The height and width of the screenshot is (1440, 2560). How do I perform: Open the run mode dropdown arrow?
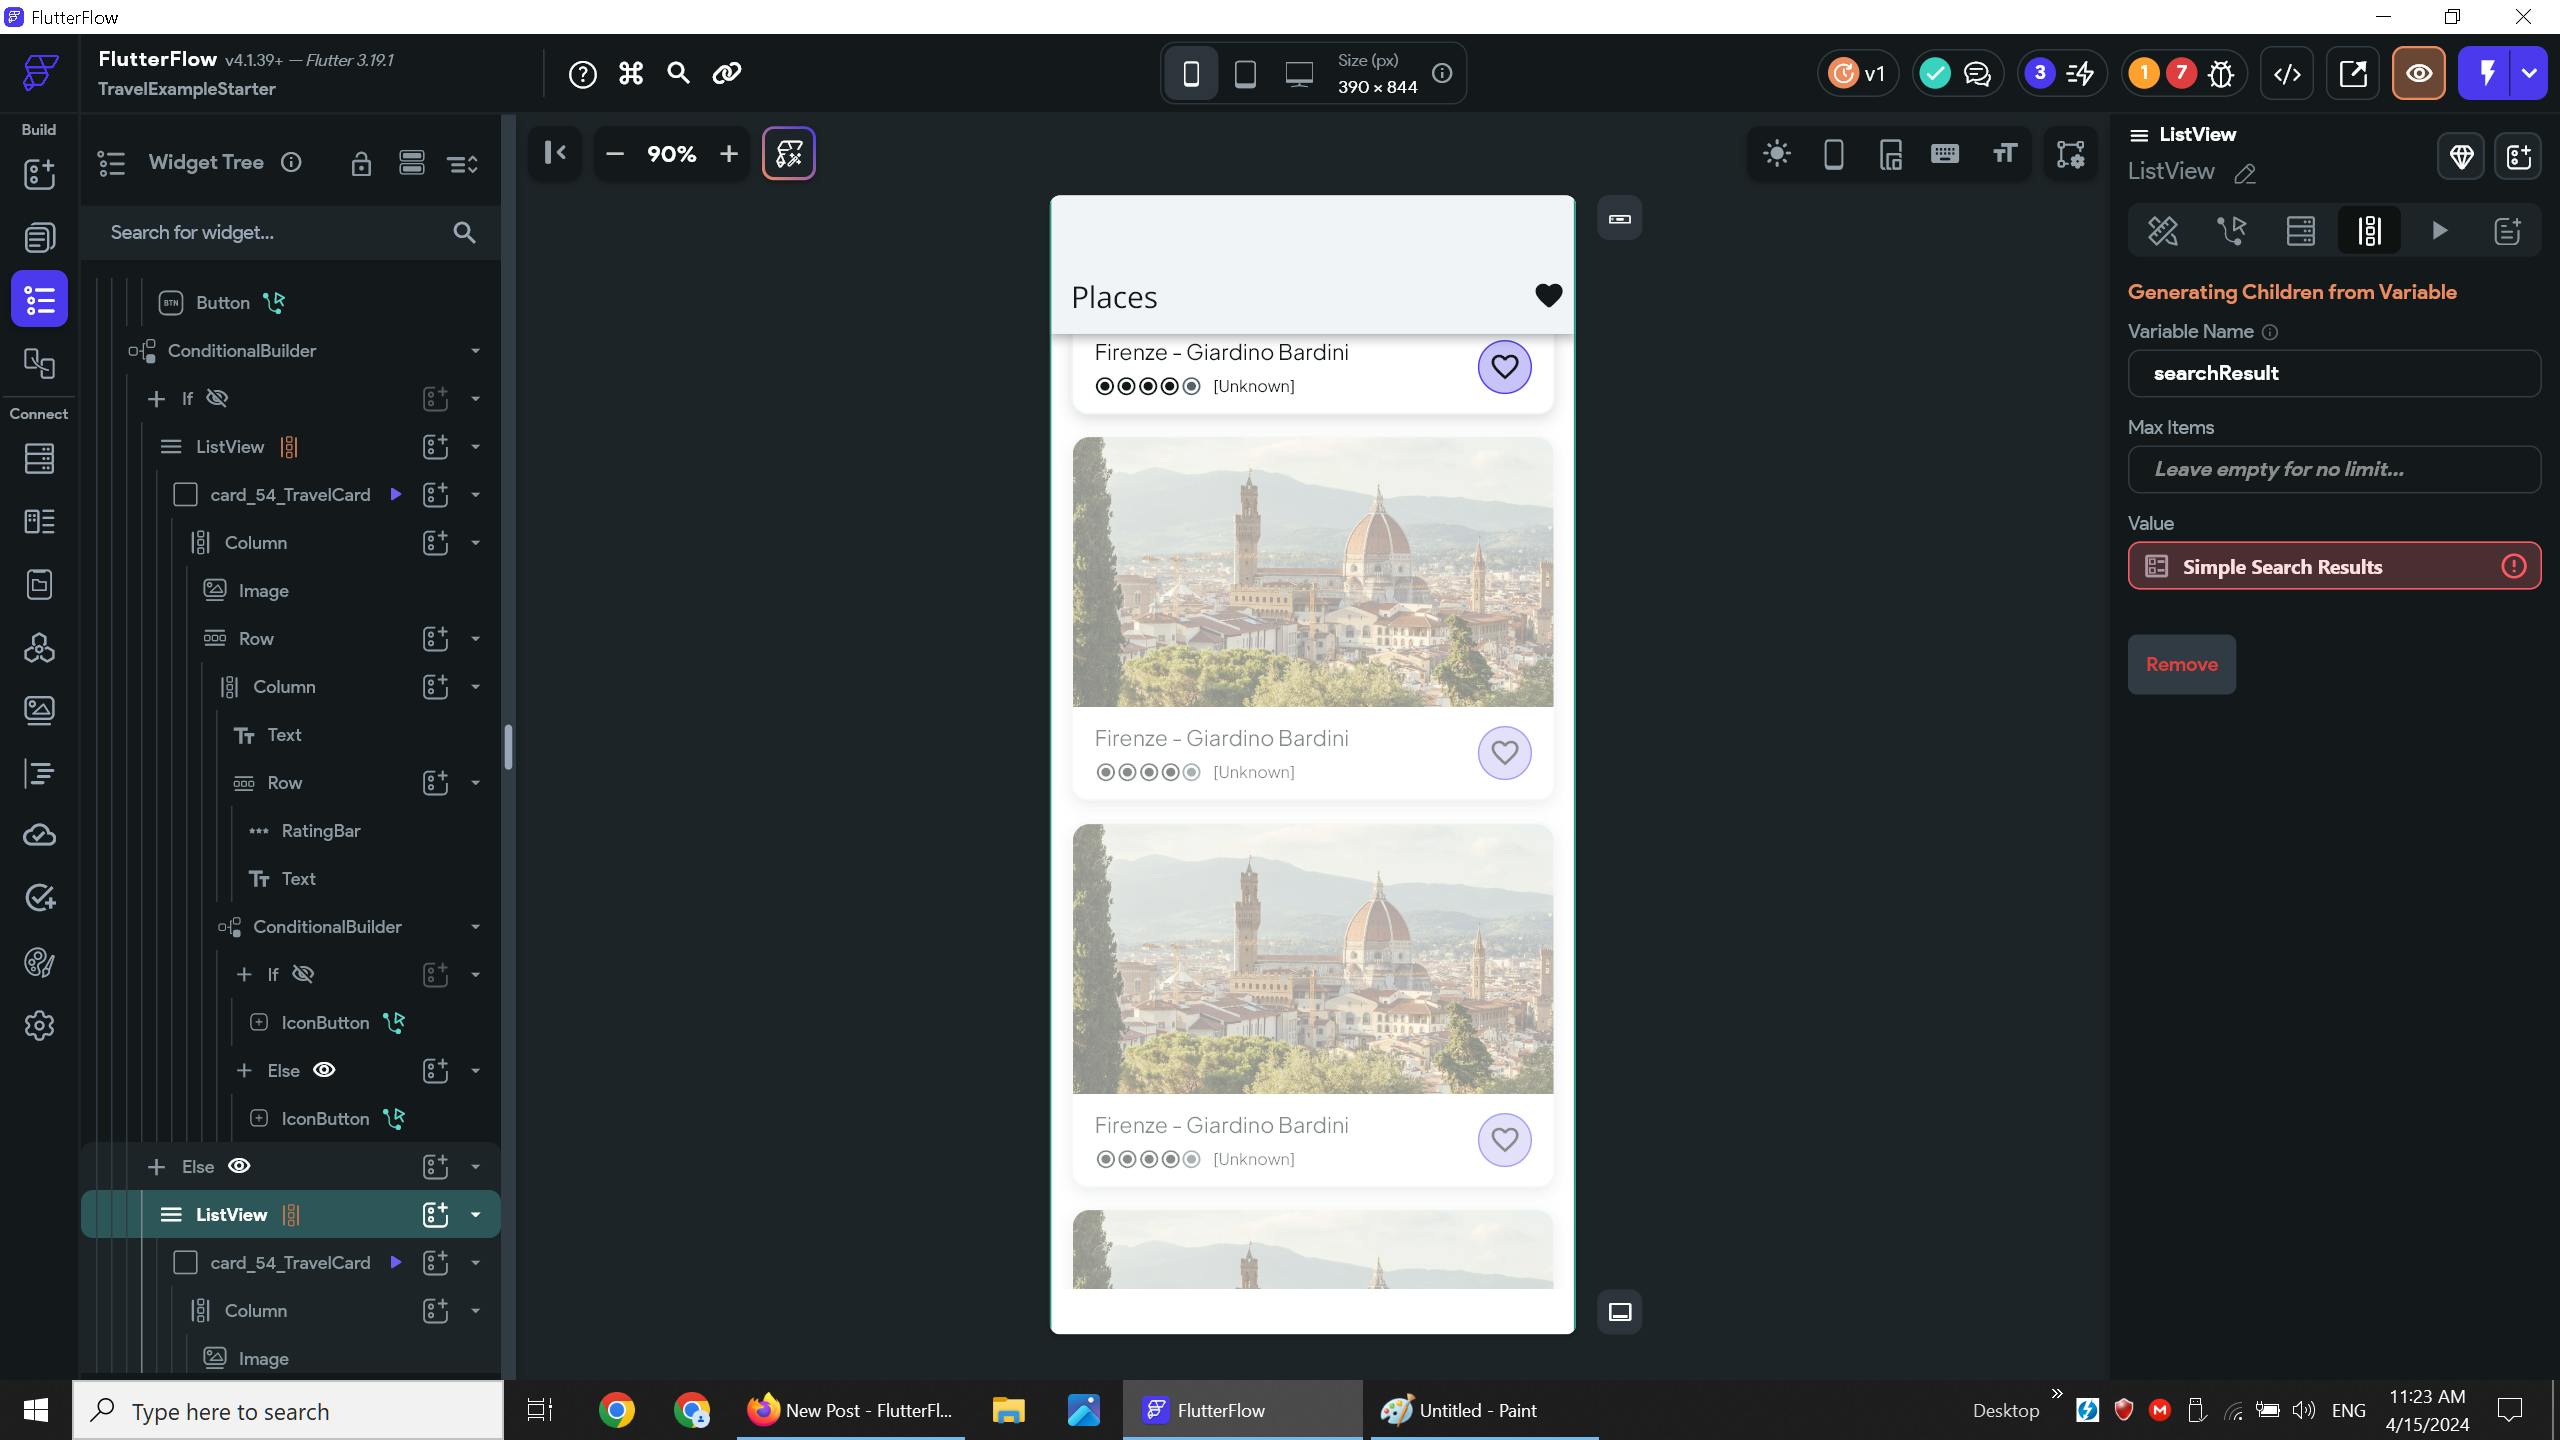[x=2530, y=74]
